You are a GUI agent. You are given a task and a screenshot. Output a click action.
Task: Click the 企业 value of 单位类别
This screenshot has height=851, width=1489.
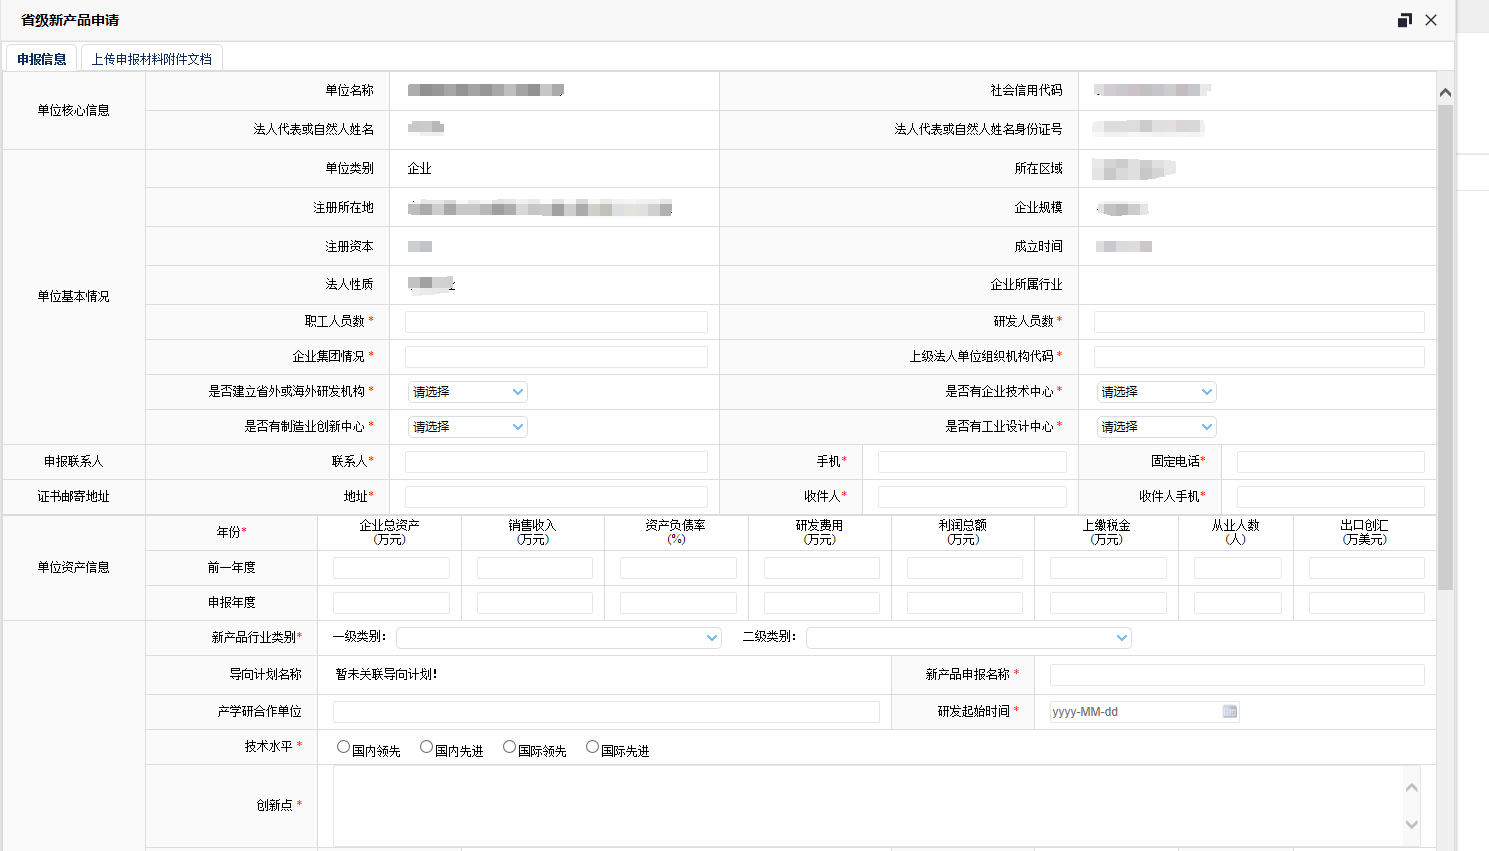click(420, 169)
